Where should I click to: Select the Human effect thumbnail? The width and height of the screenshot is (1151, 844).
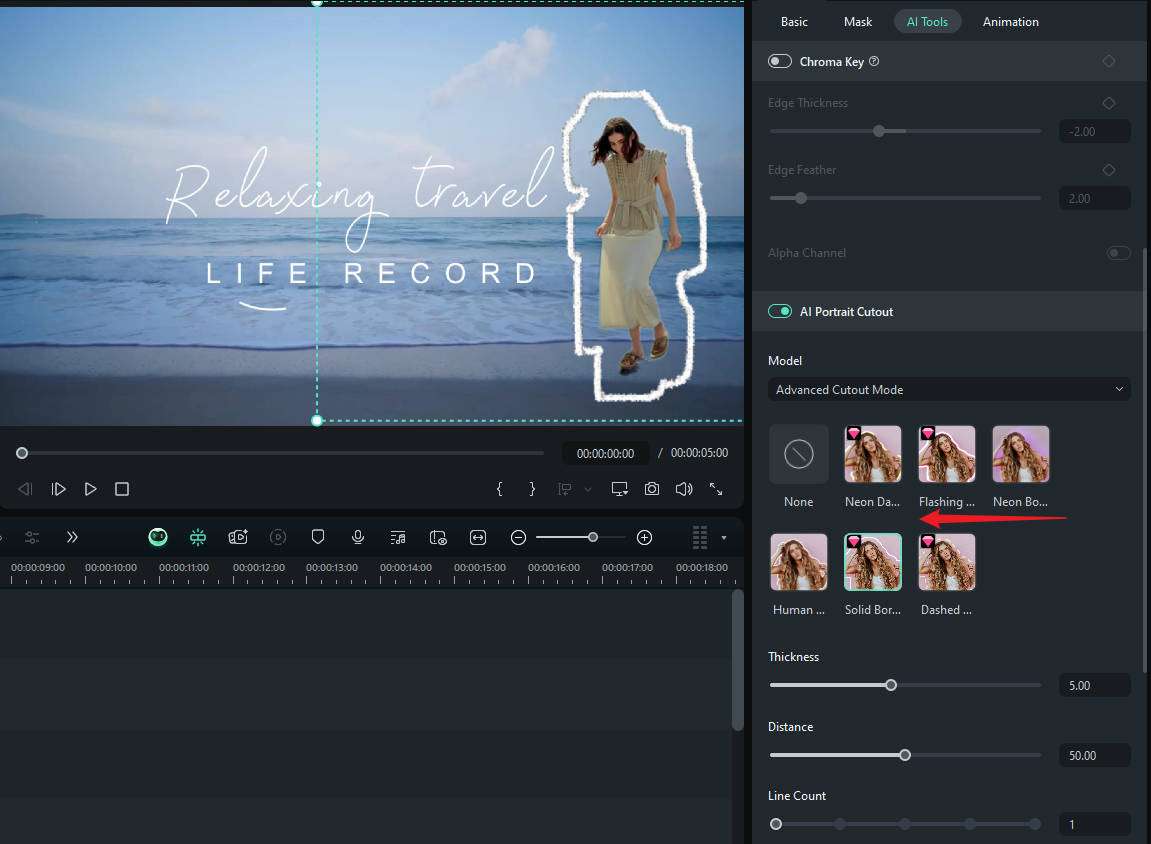point(799,562)
